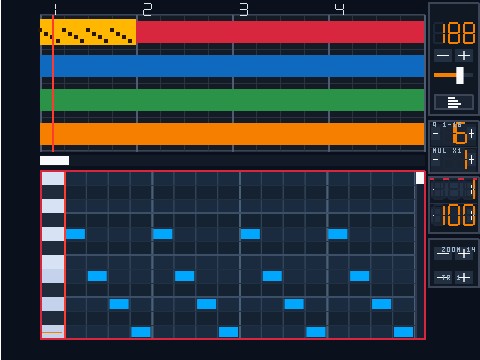
Task: Zoom out with the ZOOM minus button
Action: pos(443,254)
